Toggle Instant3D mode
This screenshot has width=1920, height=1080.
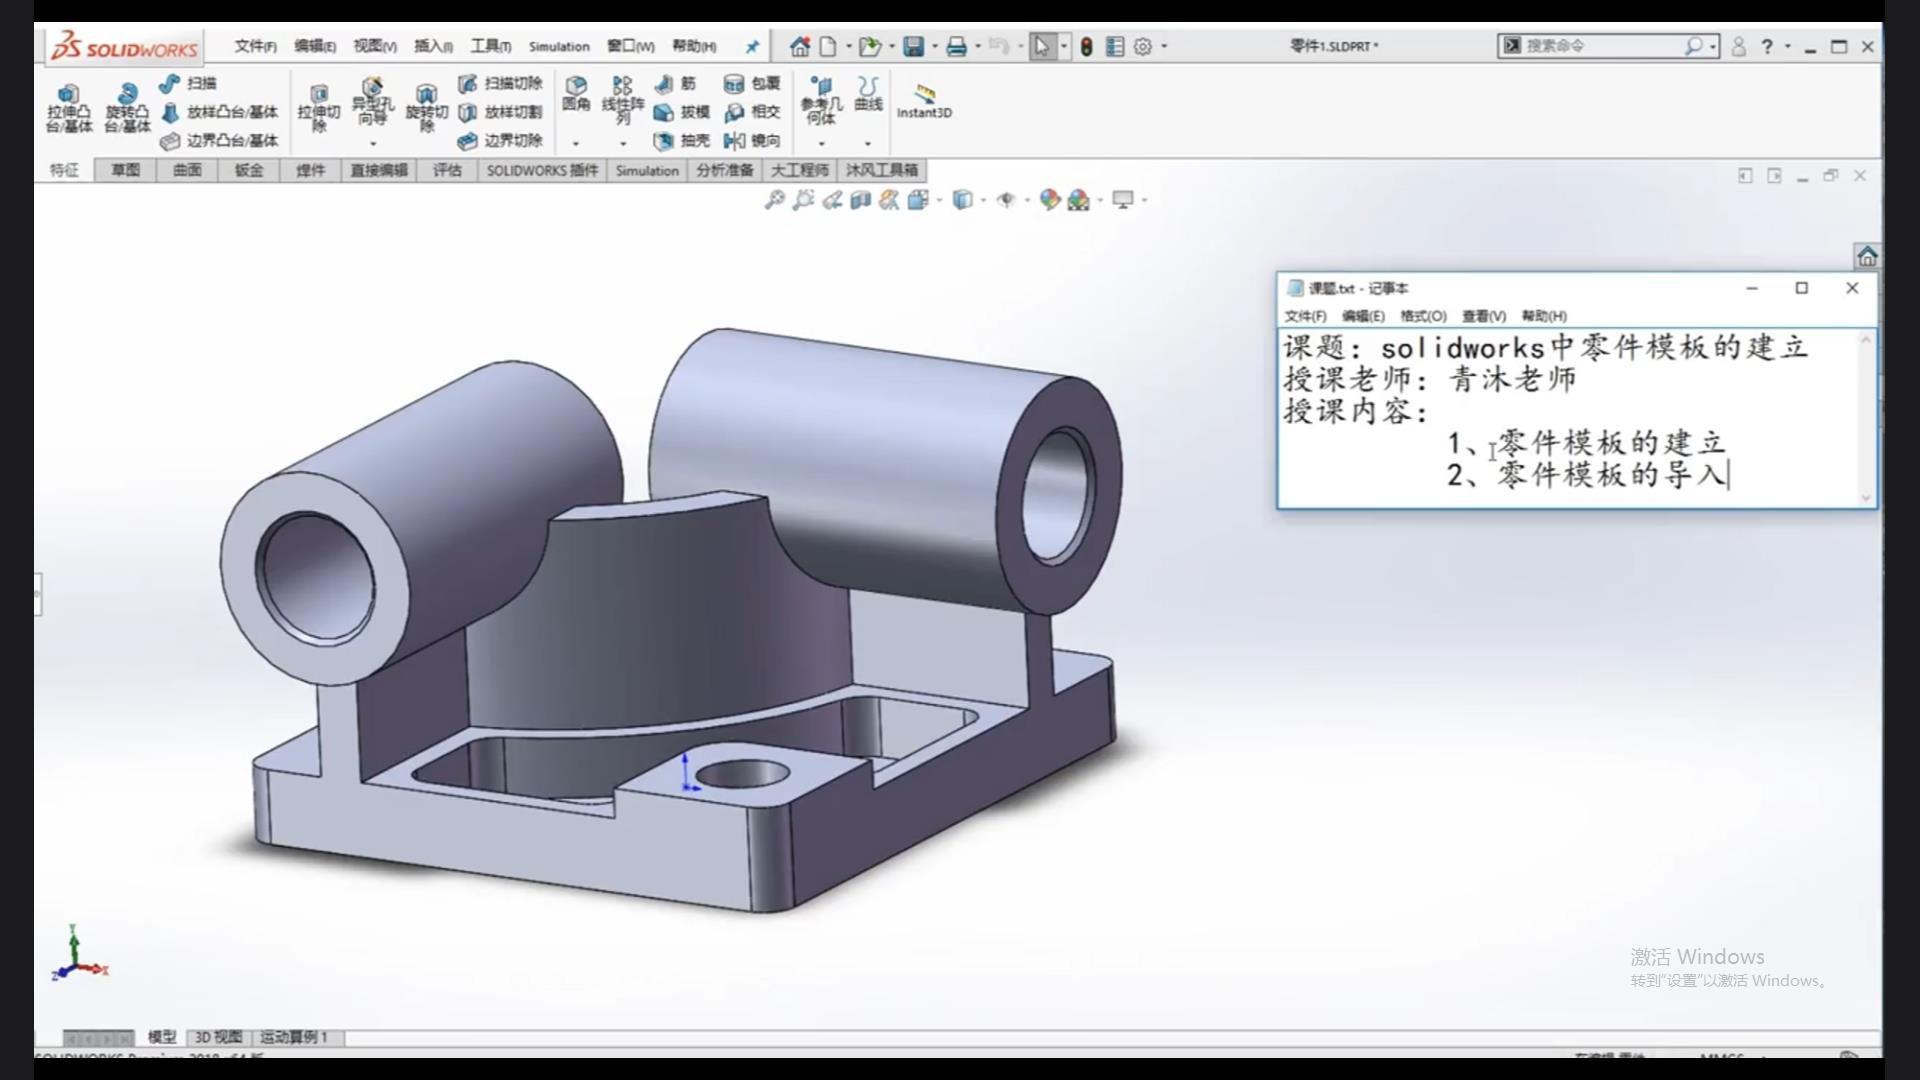pos(924,100)
